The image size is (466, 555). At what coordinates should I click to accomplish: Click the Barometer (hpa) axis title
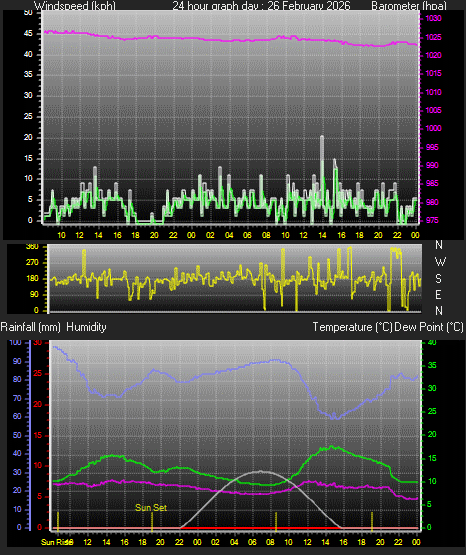click(409, 6)
